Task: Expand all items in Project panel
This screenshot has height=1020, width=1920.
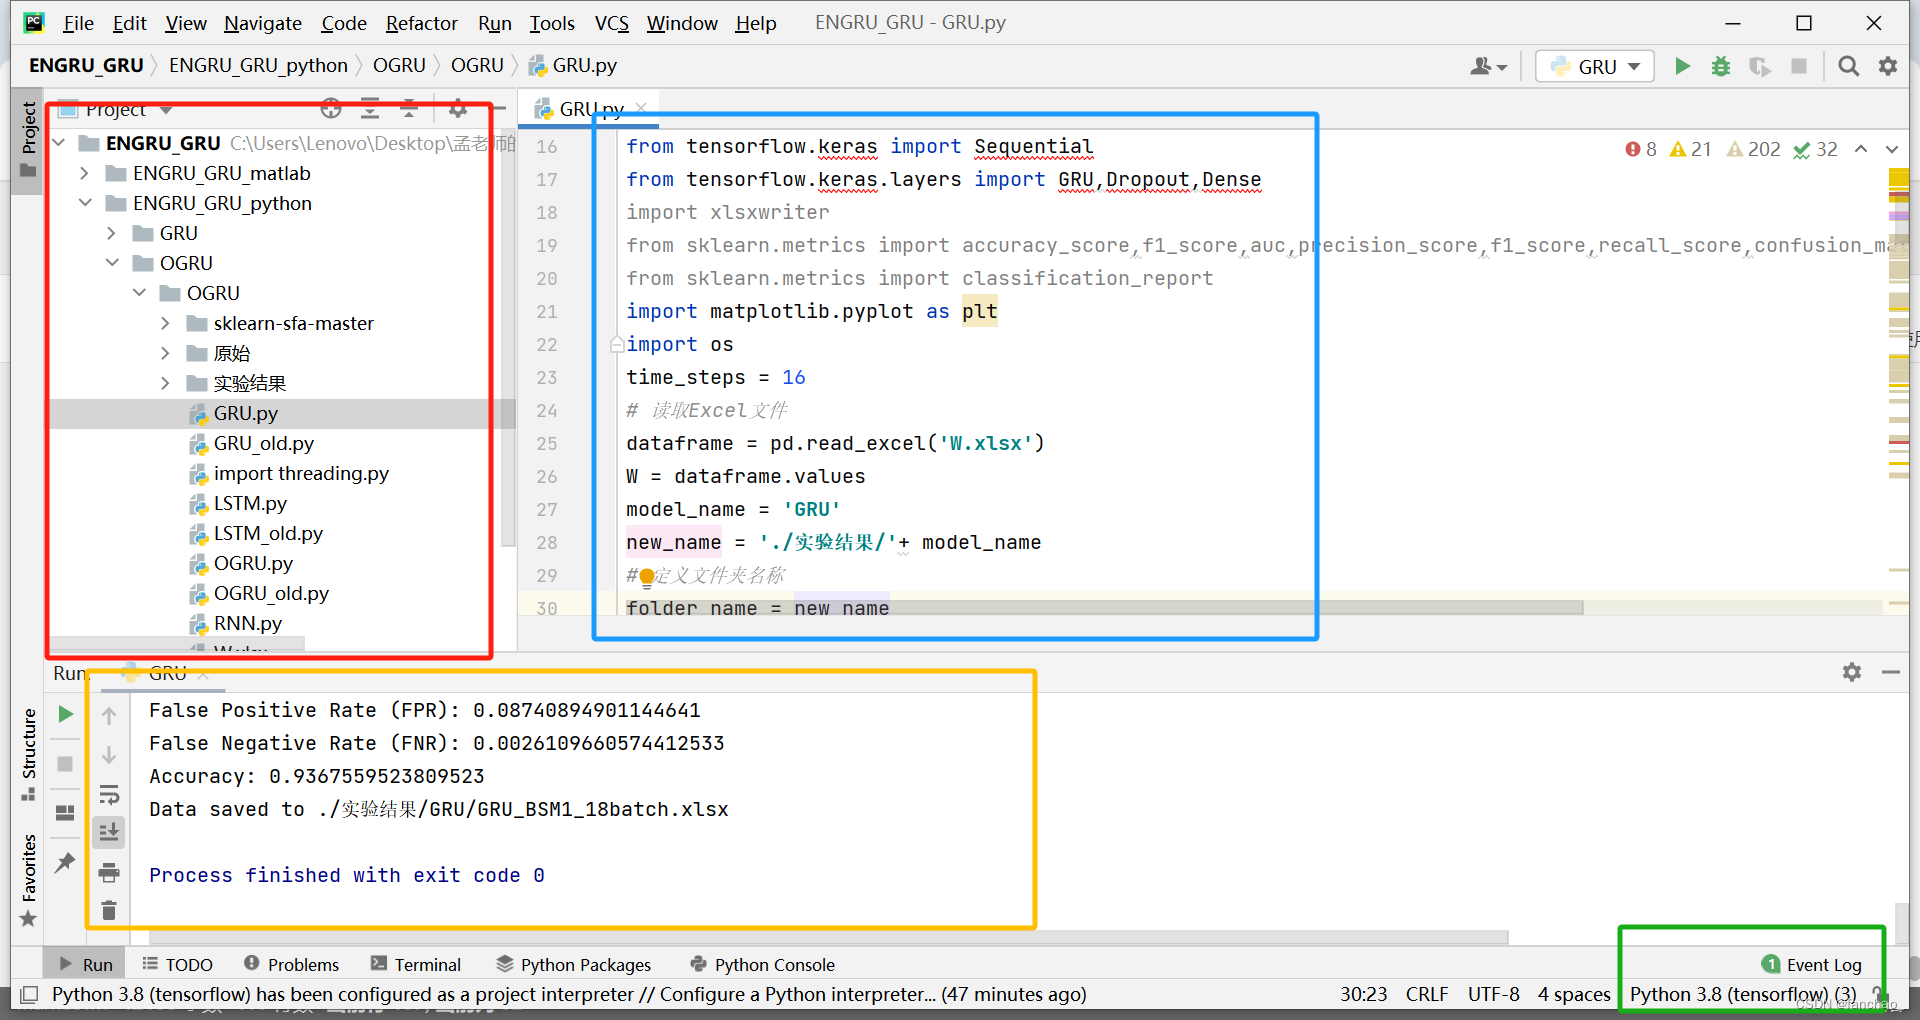Action: pos(370,108)
